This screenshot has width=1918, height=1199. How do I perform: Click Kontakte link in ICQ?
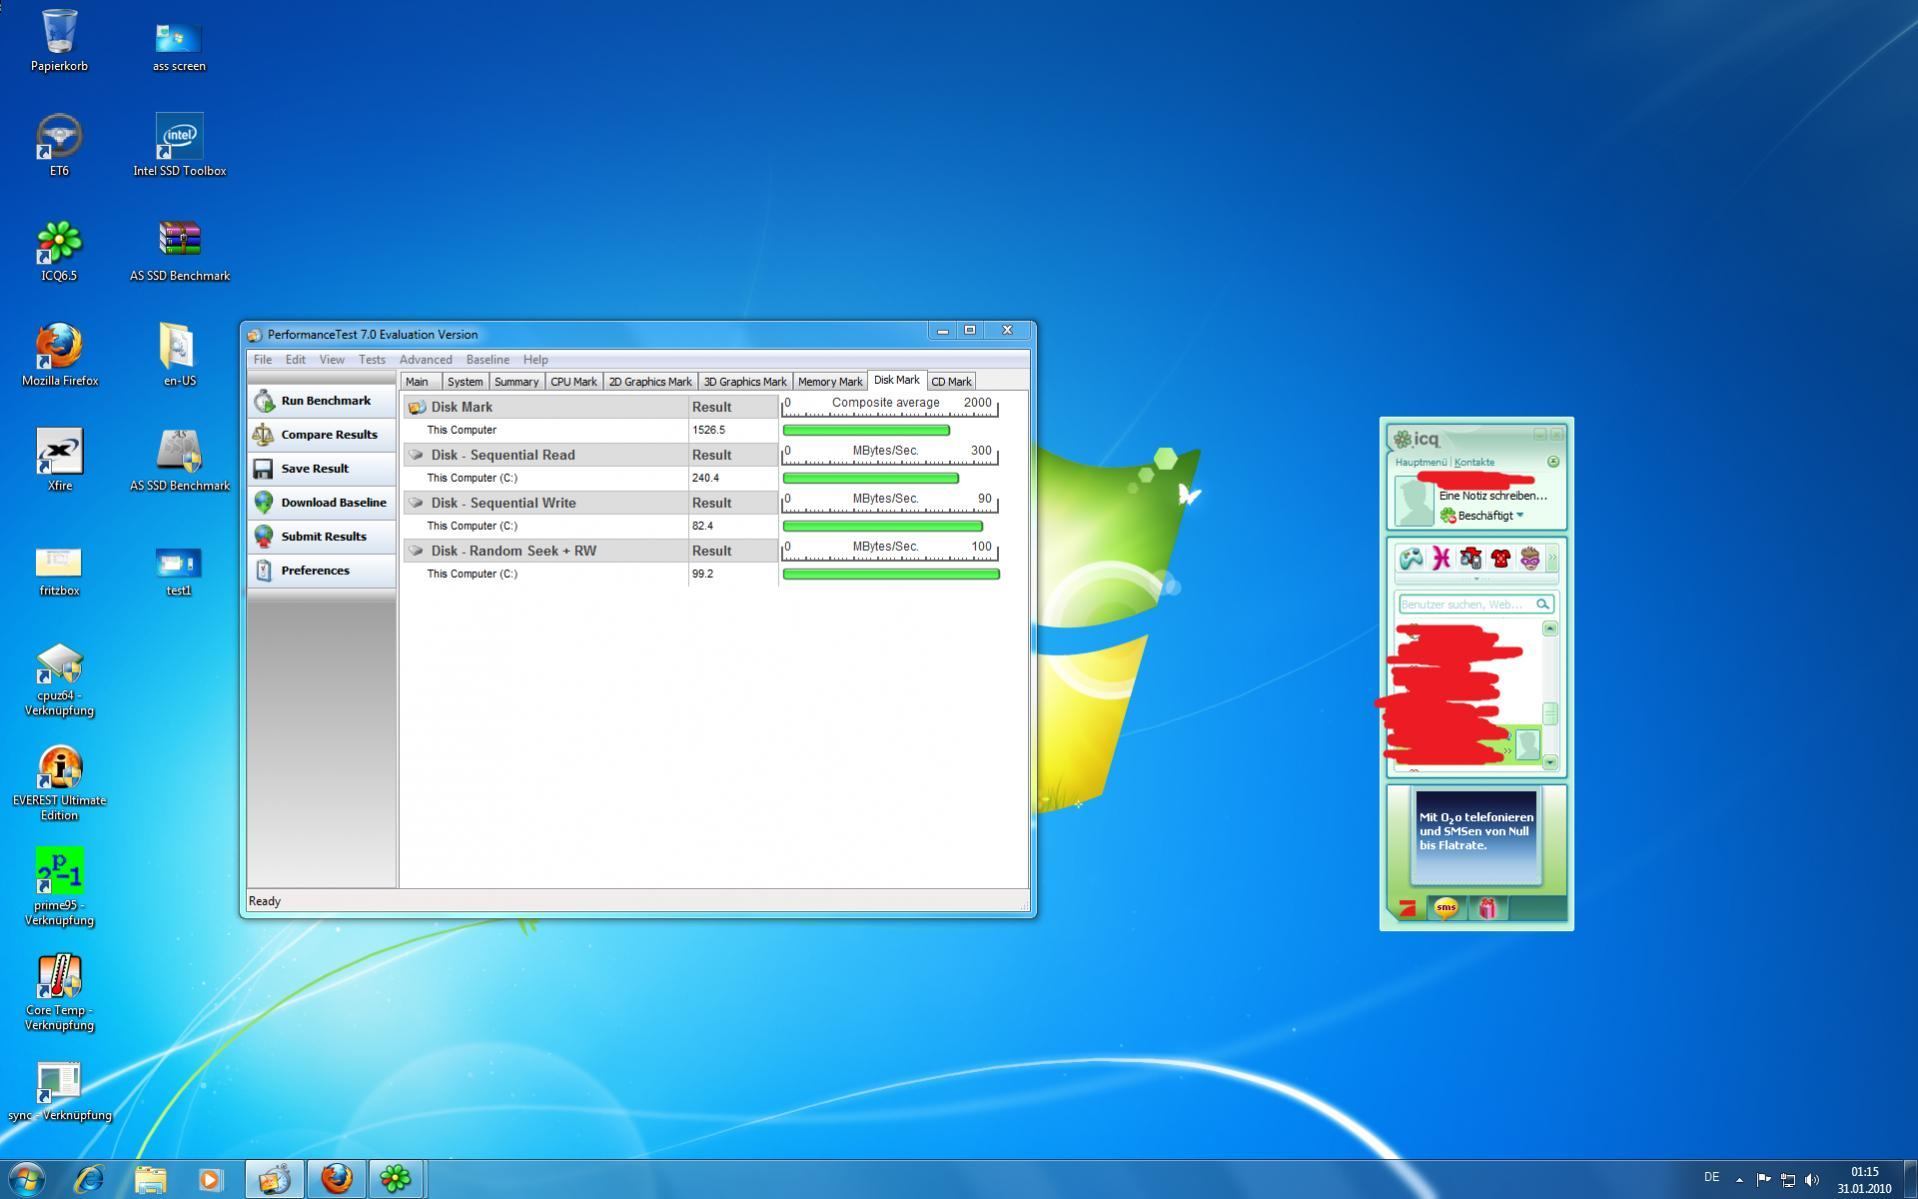pos(1474,463)
